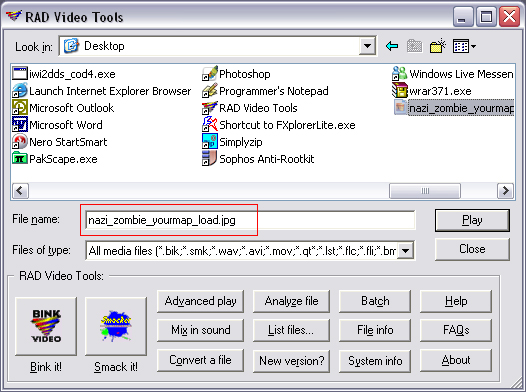Select Shortcut to FXplorerLite.exe icon

point(210,124)
